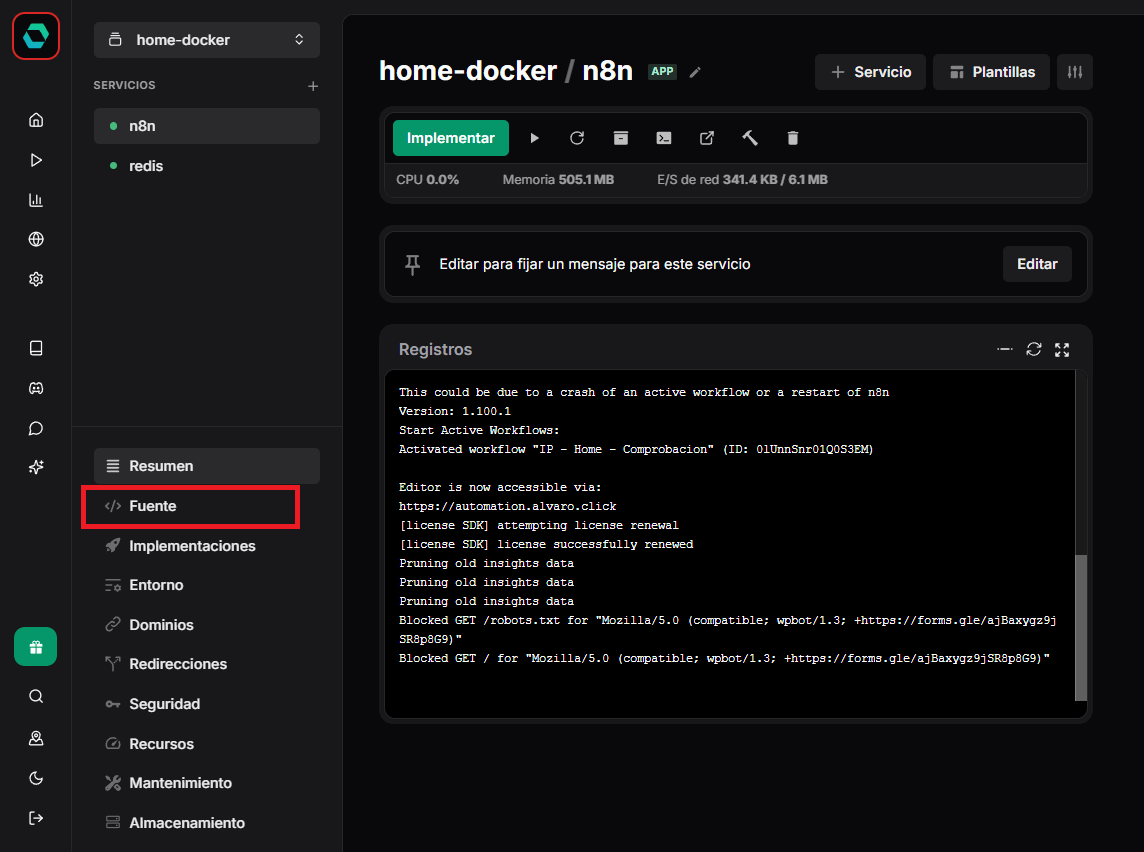
Task: Click the home-docker breadcrumb title
Action: click(468, 71)
